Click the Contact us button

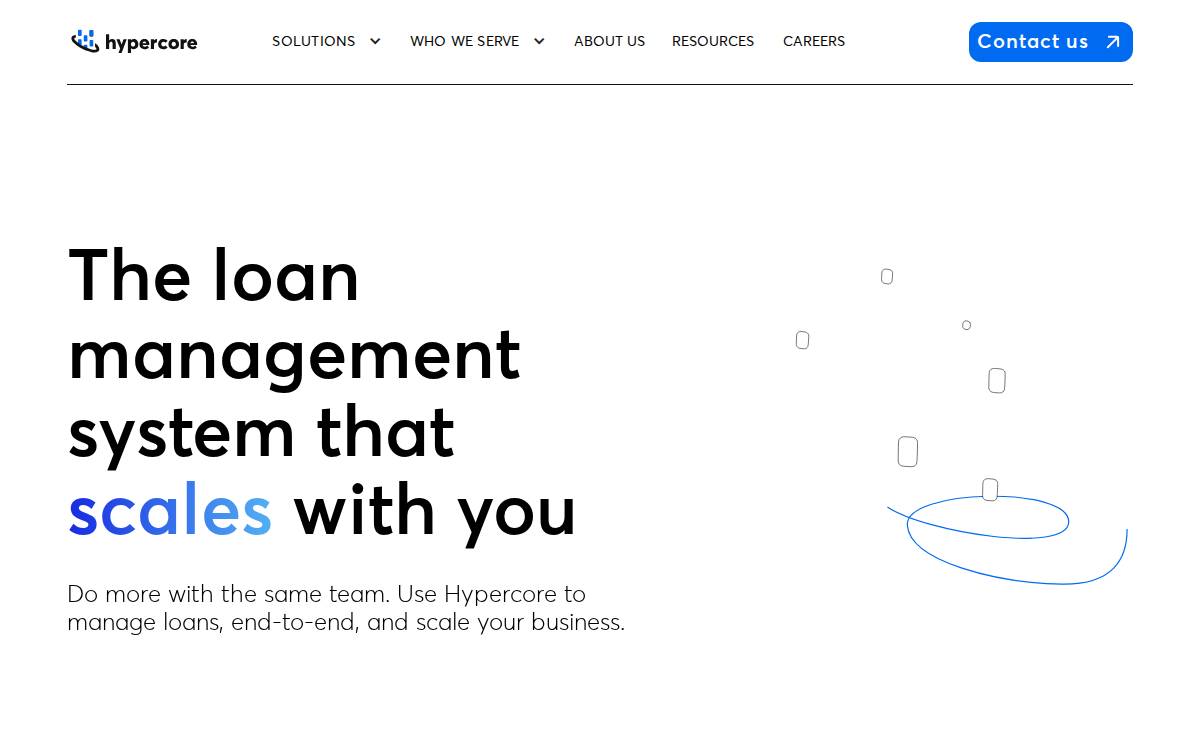click(1051, 42)
